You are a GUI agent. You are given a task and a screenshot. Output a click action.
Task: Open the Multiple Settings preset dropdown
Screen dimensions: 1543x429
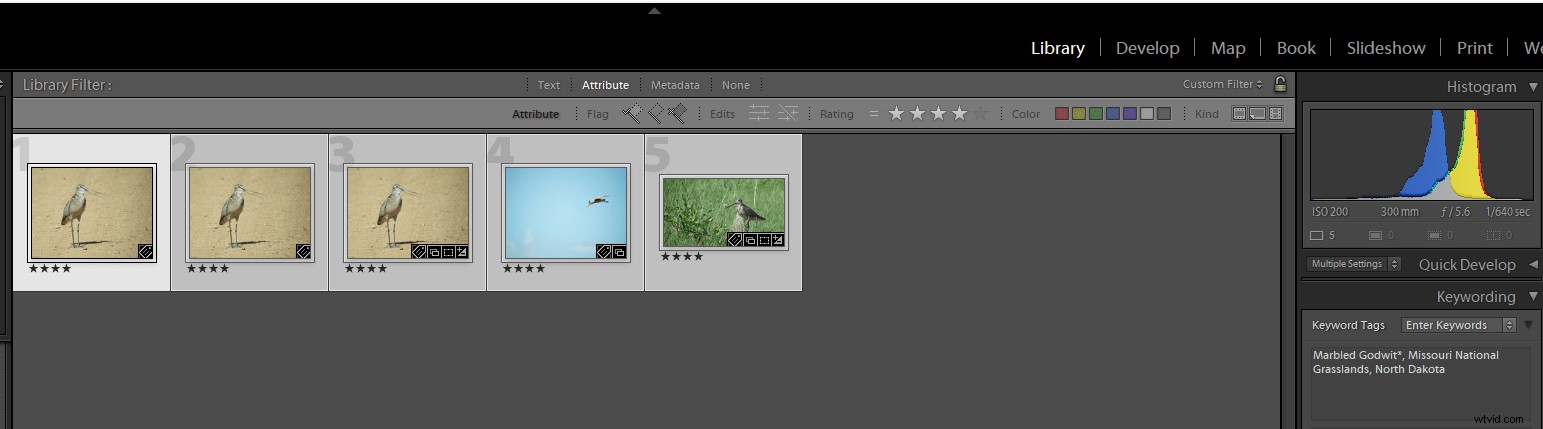pyautogui.click(x=1355, y=264)
